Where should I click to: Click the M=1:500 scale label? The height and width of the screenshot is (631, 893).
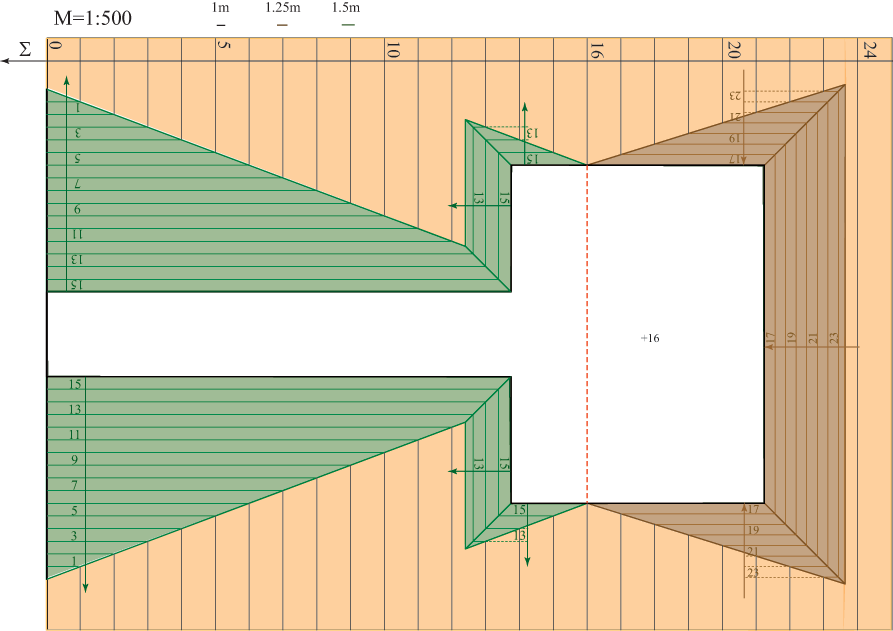tap(91, 18)
